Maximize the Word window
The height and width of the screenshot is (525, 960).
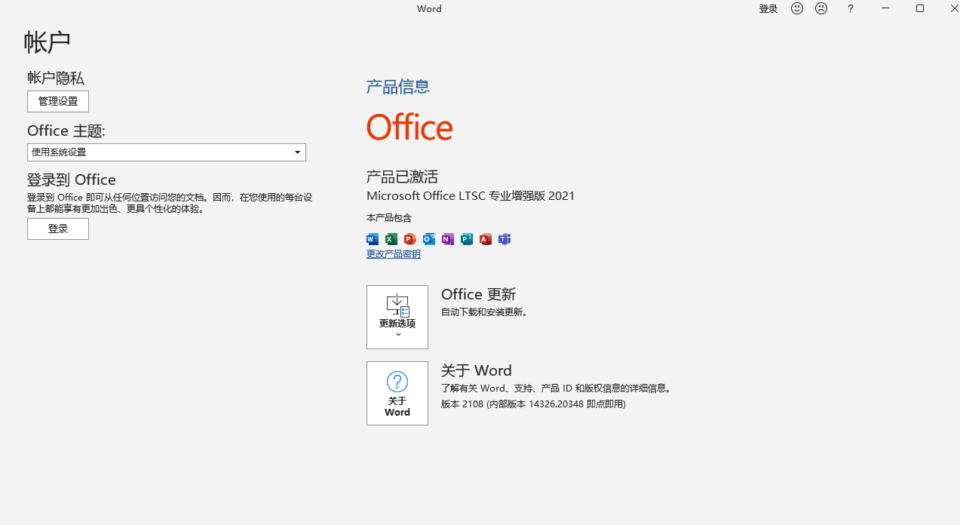tap(920, 9)
